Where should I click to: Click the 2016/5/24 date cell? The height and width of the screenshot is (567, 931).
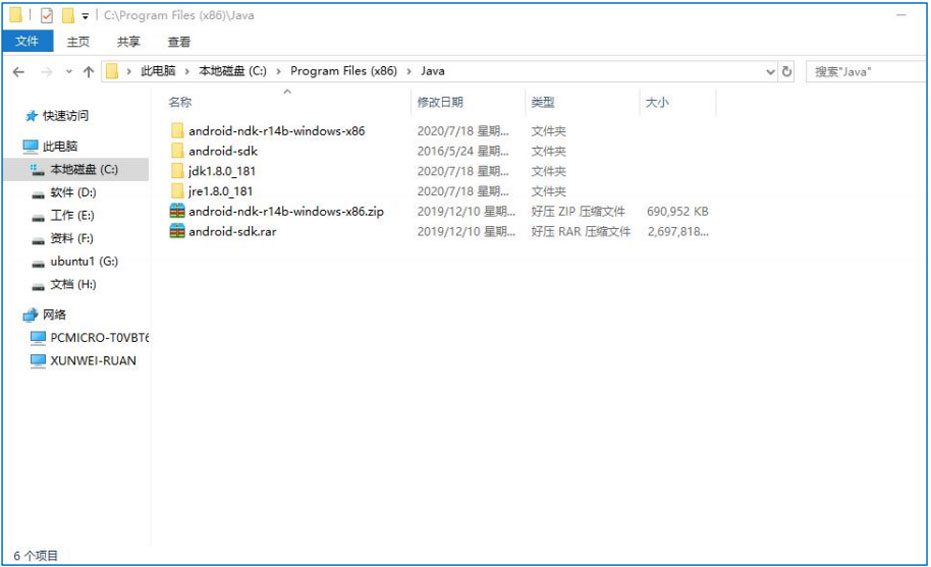tap(463, 151)
